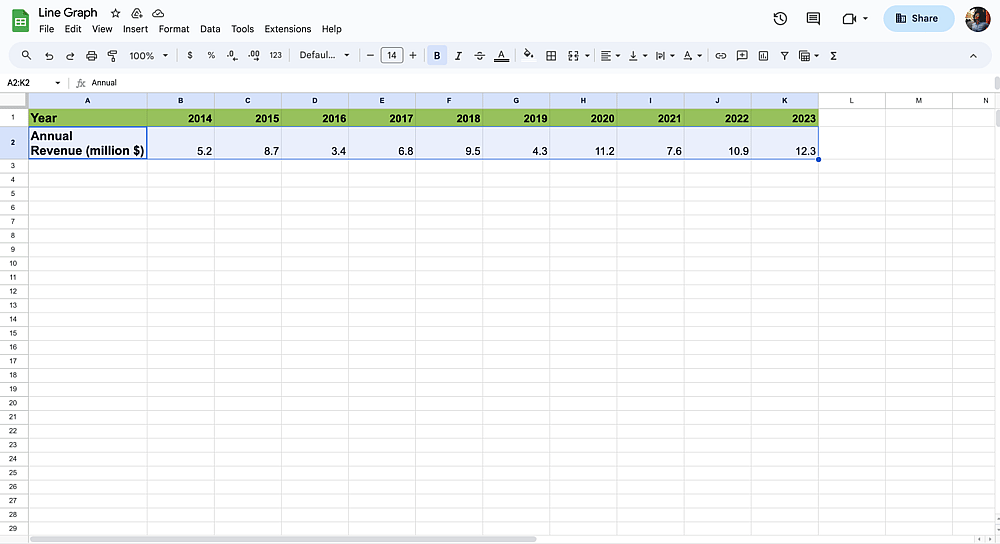1000x544 pixels.
Task: Click the horizontal scrollbar at the bottom
Action: [283, 540]
